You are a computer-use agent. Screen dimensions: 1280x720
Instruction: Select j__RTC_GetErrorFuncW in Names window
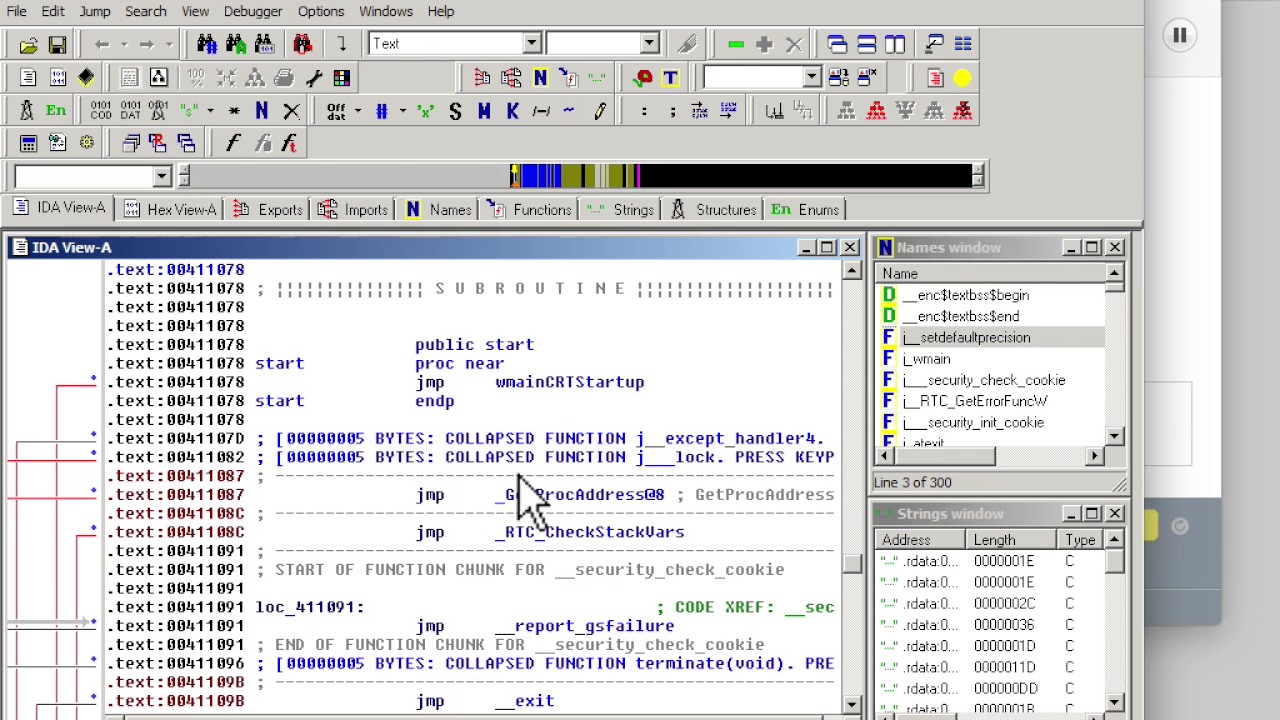tap(974, 401)
